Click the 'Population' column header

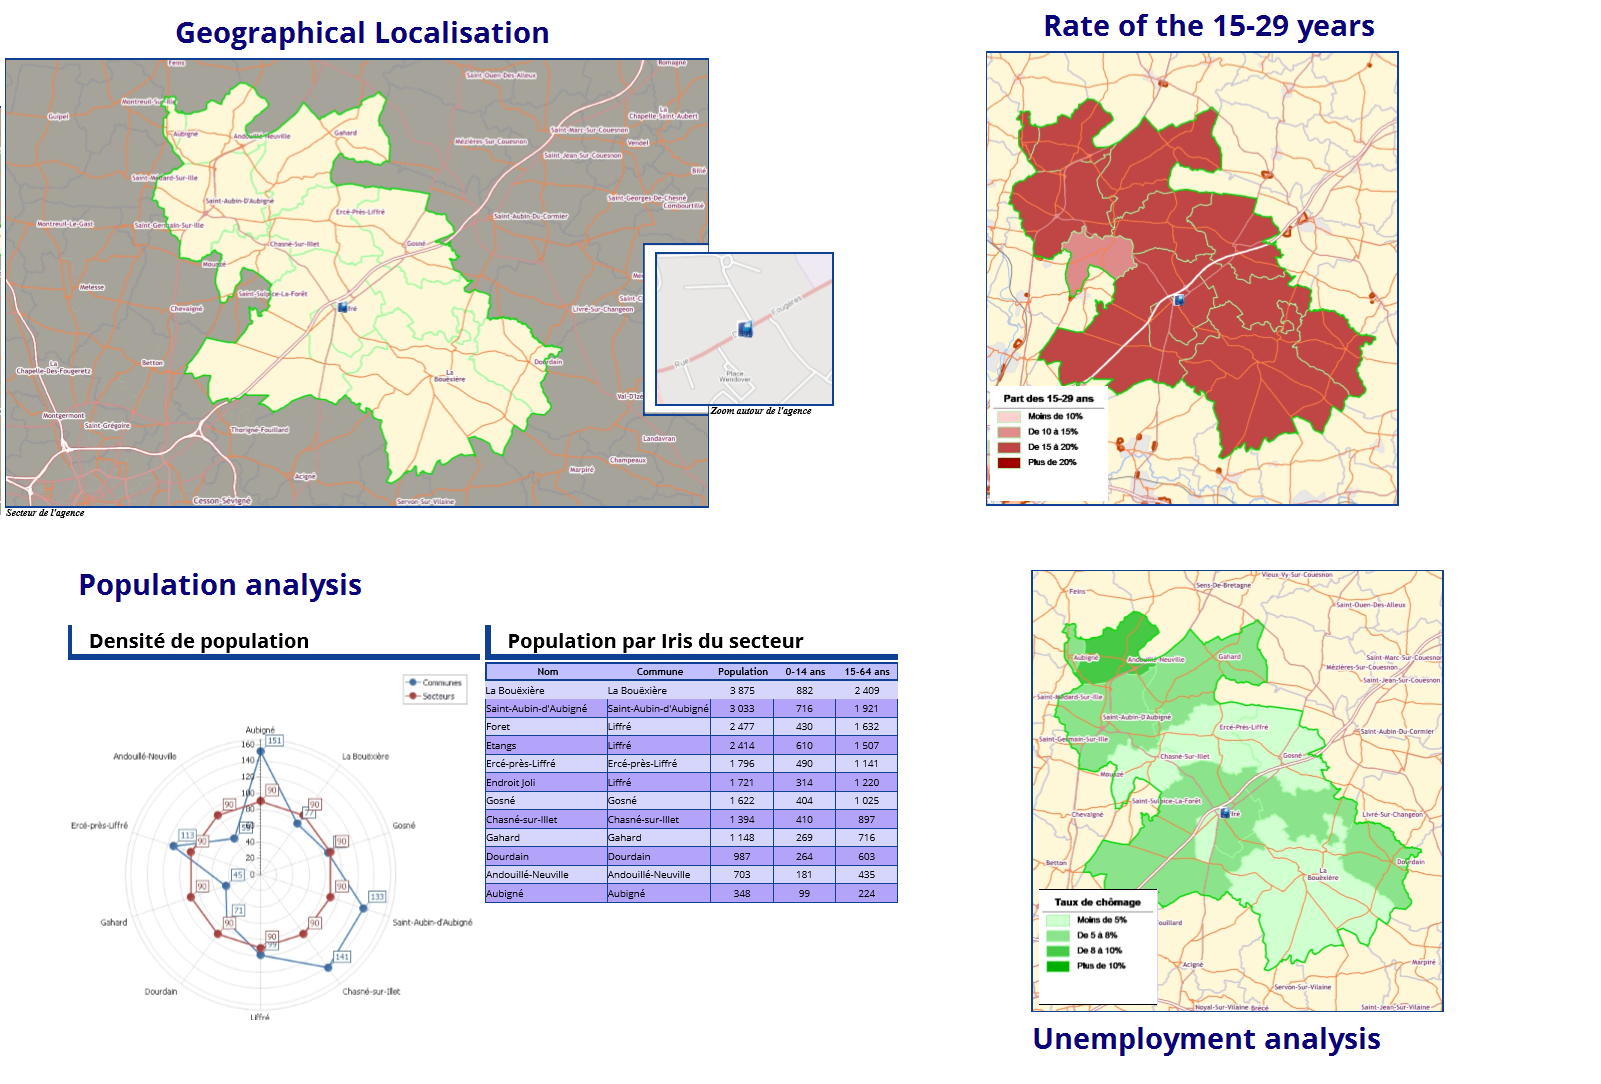743,672
